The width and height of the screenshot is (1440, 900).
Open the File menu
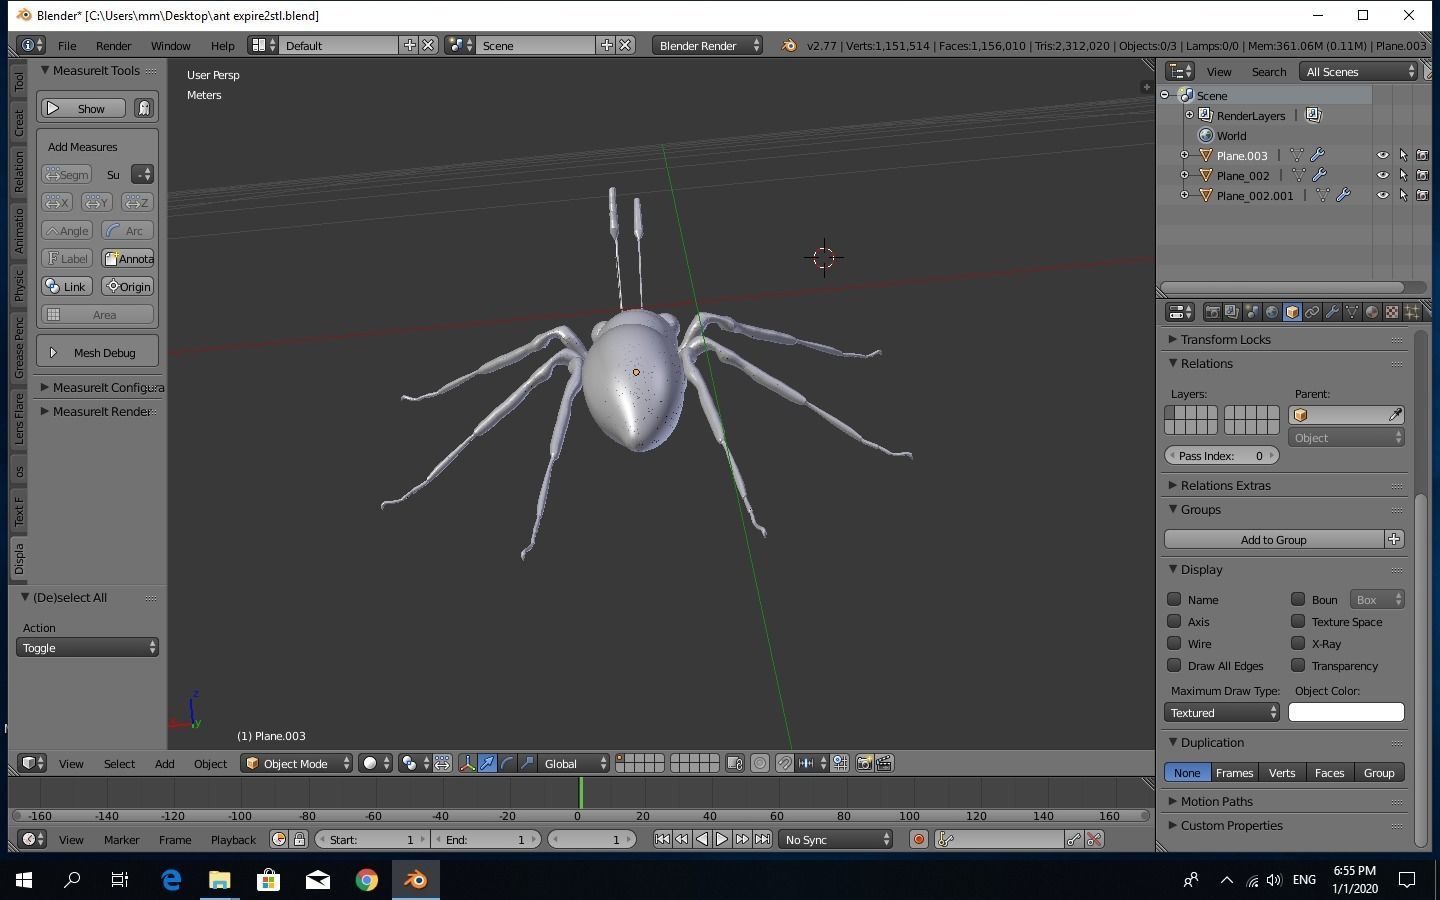pos(67,45)
